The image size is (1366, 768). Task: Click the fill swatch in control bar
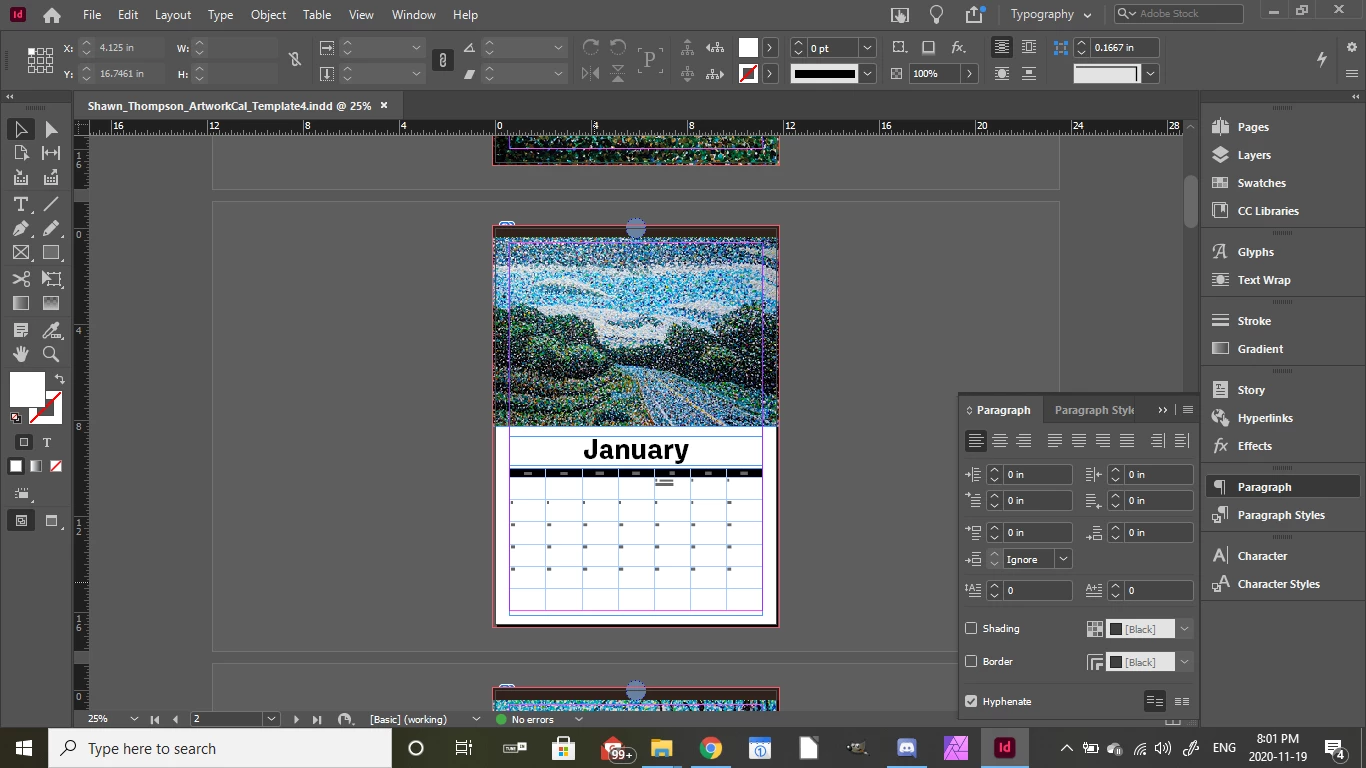coord(748,48)
